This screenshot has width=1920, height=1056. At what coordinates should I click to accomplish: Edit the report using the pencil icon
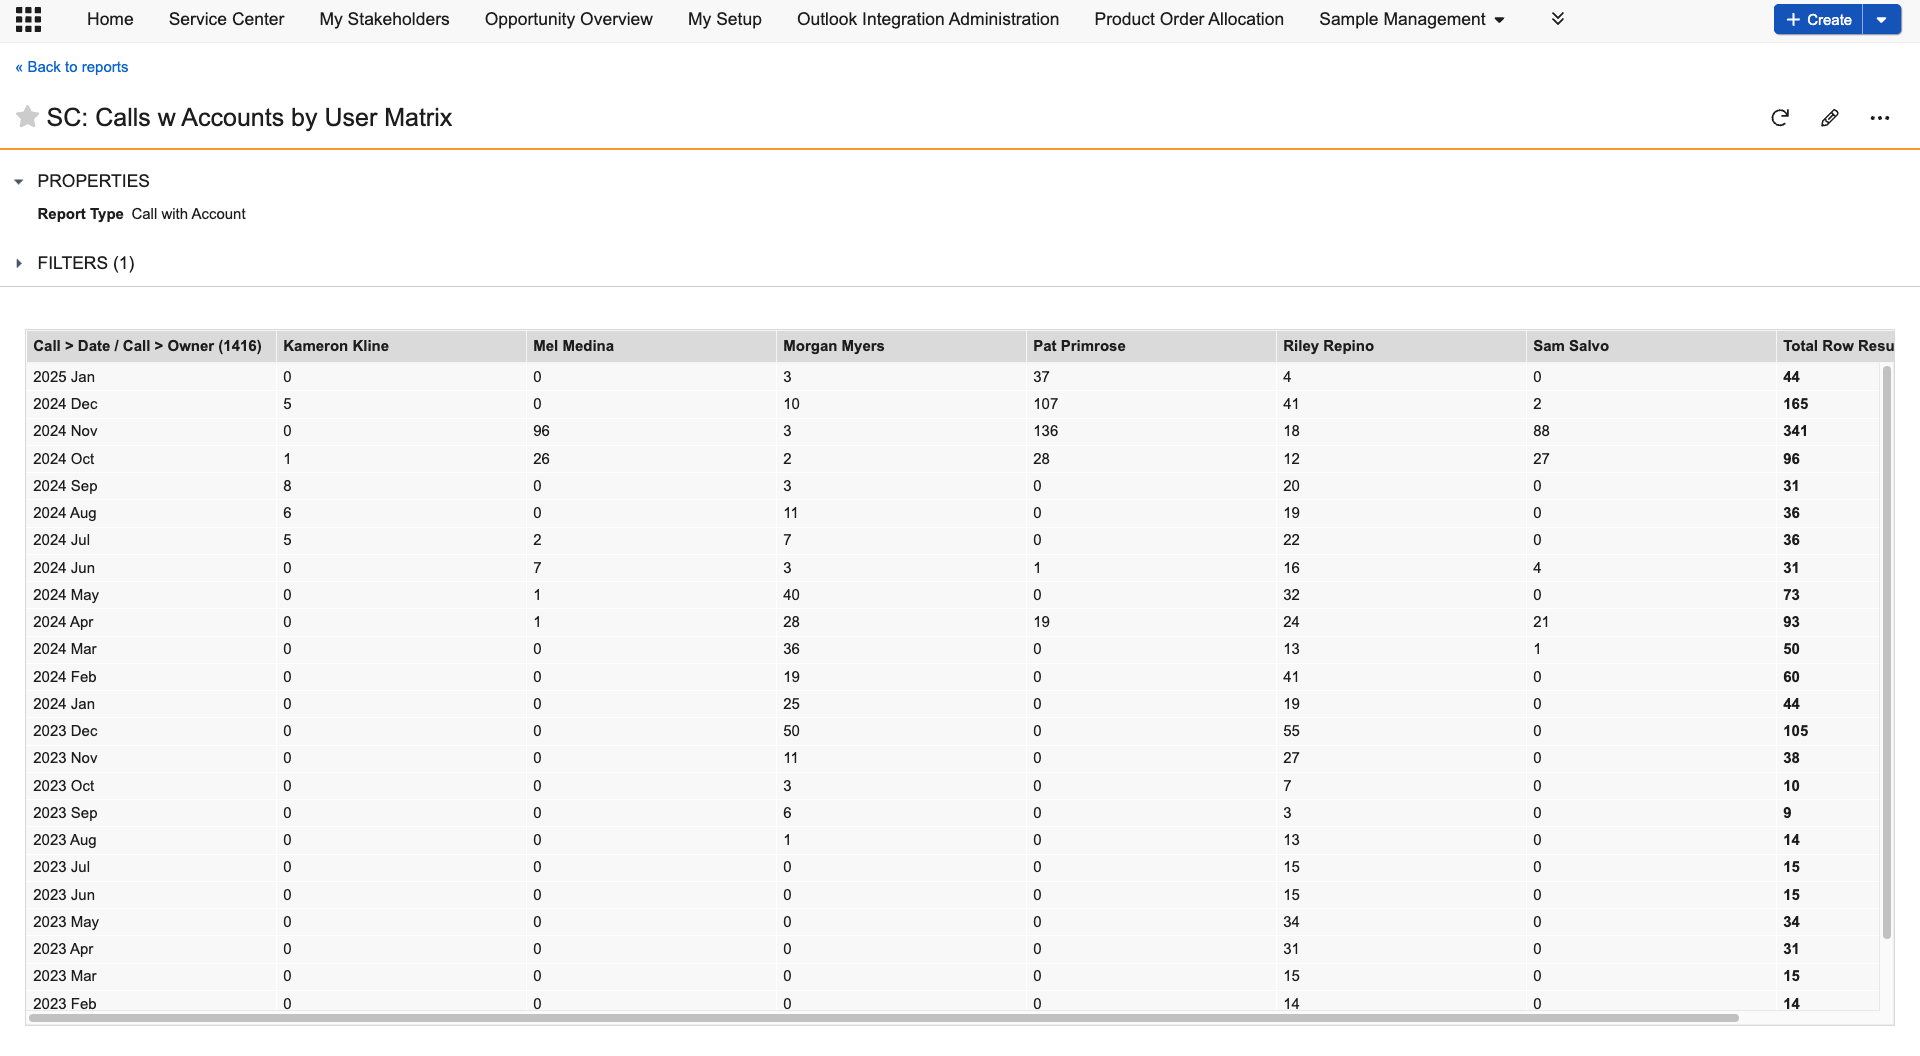tap(1829, 118)
